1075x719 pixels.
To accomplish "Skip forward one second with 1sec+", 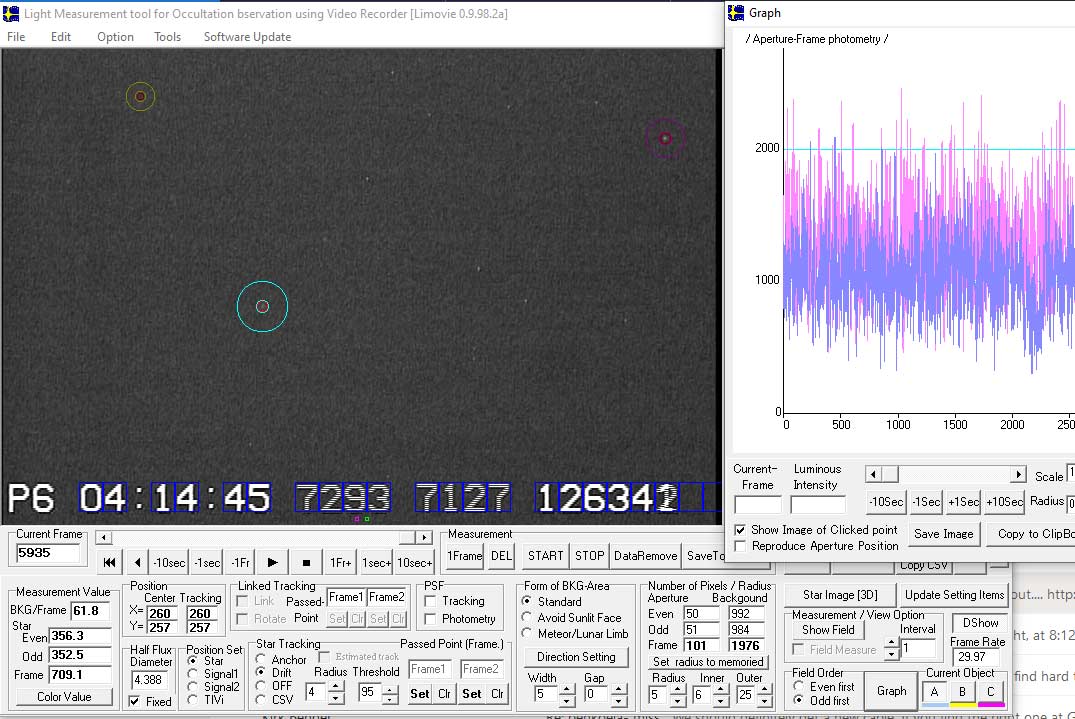I will 376,563.
